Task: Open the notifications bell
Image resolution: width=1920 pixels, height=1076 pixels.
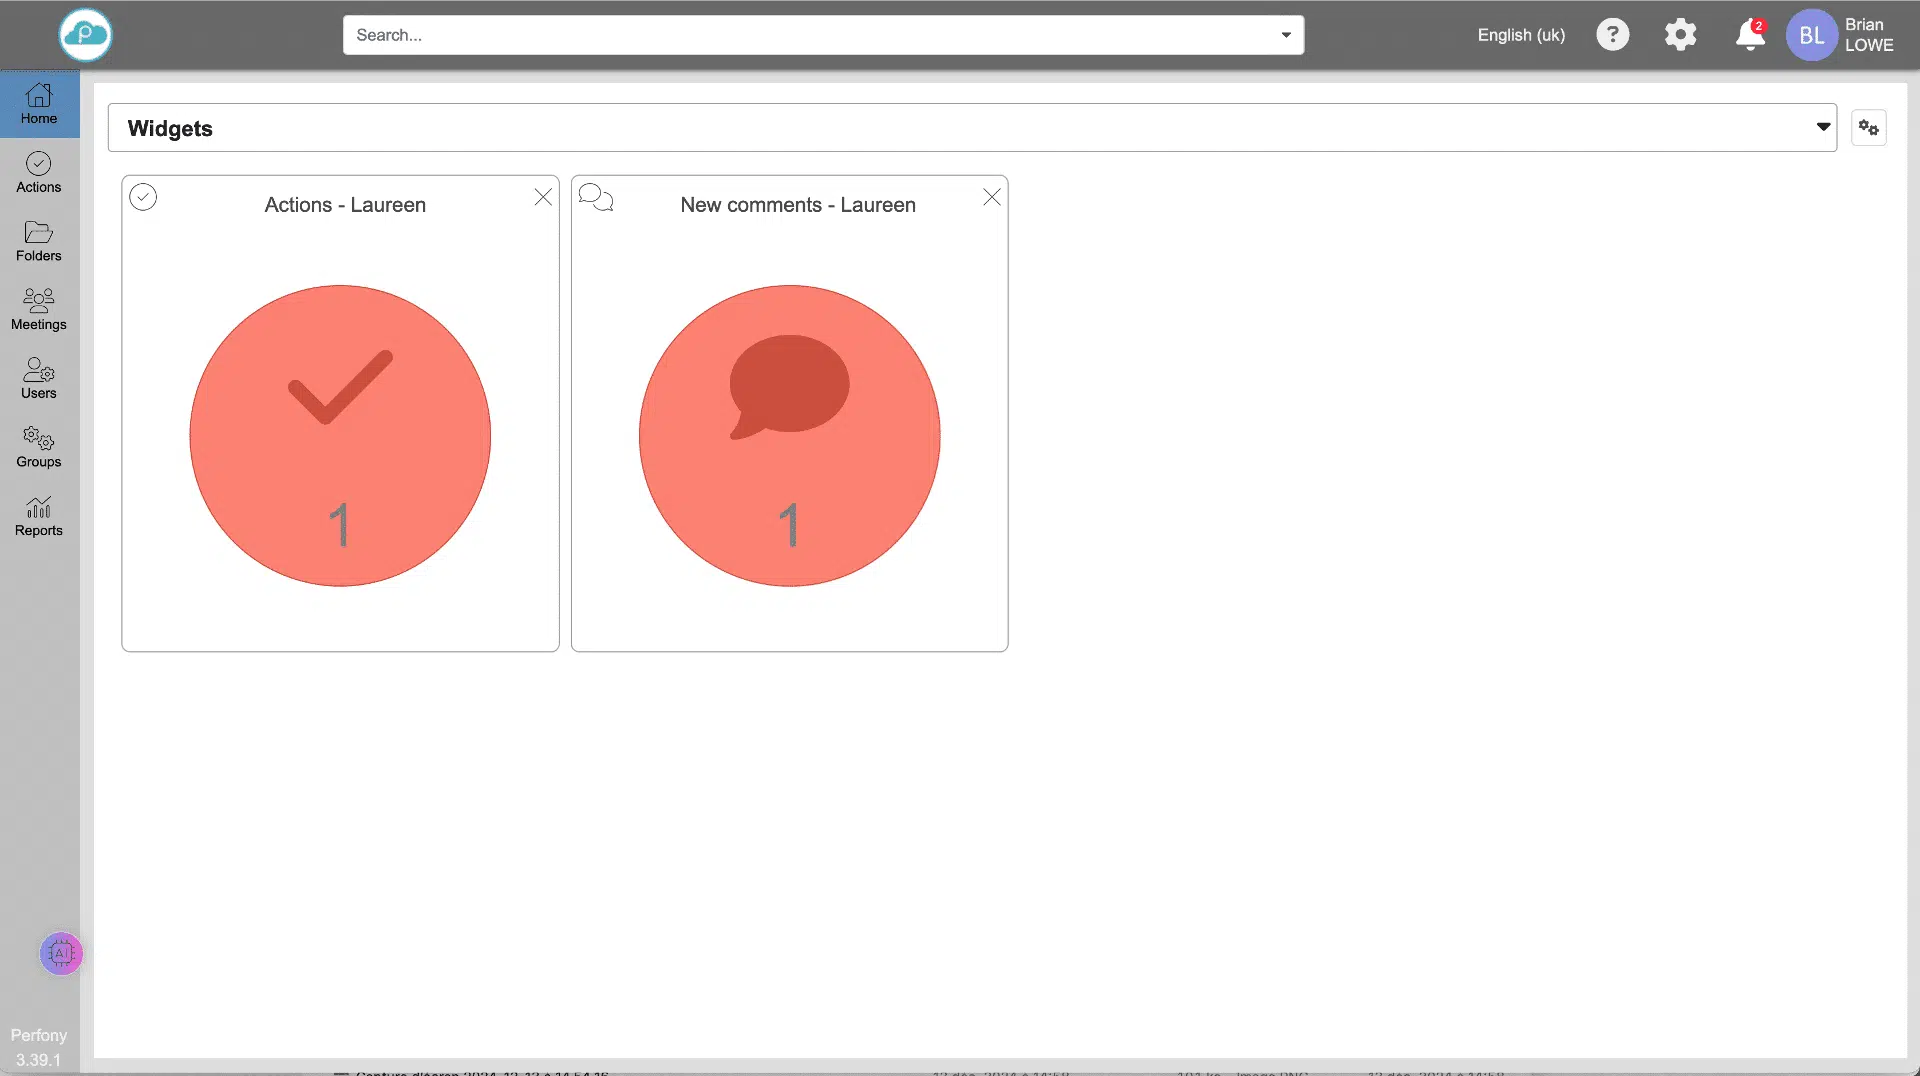Action: click(1749, 35)
